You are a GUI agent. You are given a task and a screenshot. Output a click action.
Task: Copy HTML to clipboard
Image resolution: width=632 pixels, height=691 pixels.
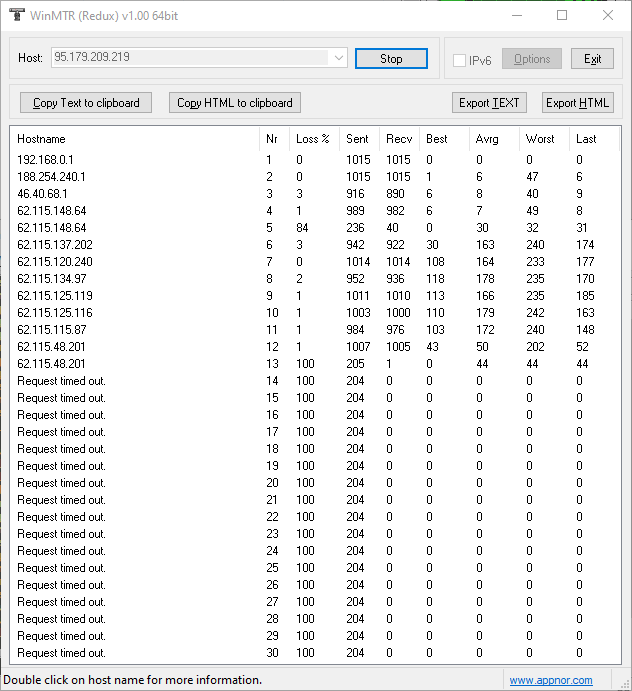[234, 103]
